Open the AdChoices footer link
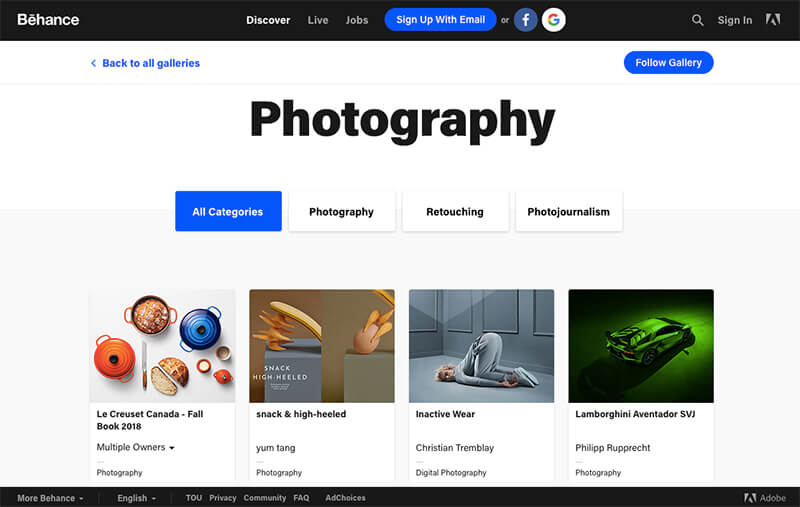 [345, 498]
